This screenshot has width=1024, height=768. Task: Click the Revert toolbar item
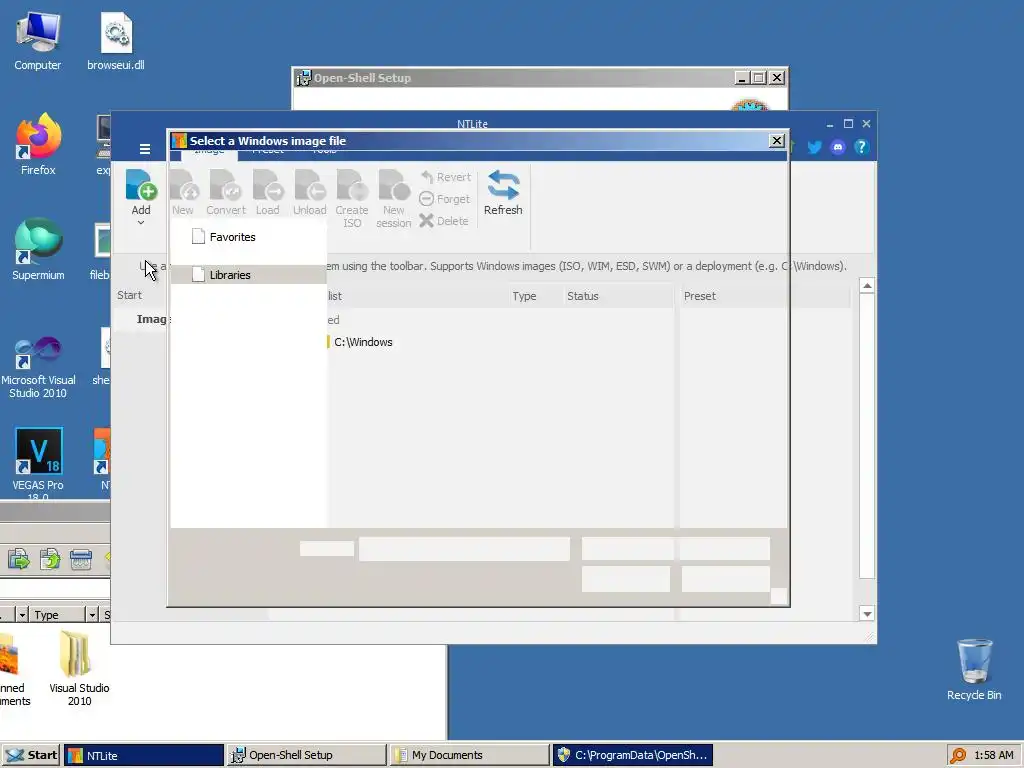point(445,177)
